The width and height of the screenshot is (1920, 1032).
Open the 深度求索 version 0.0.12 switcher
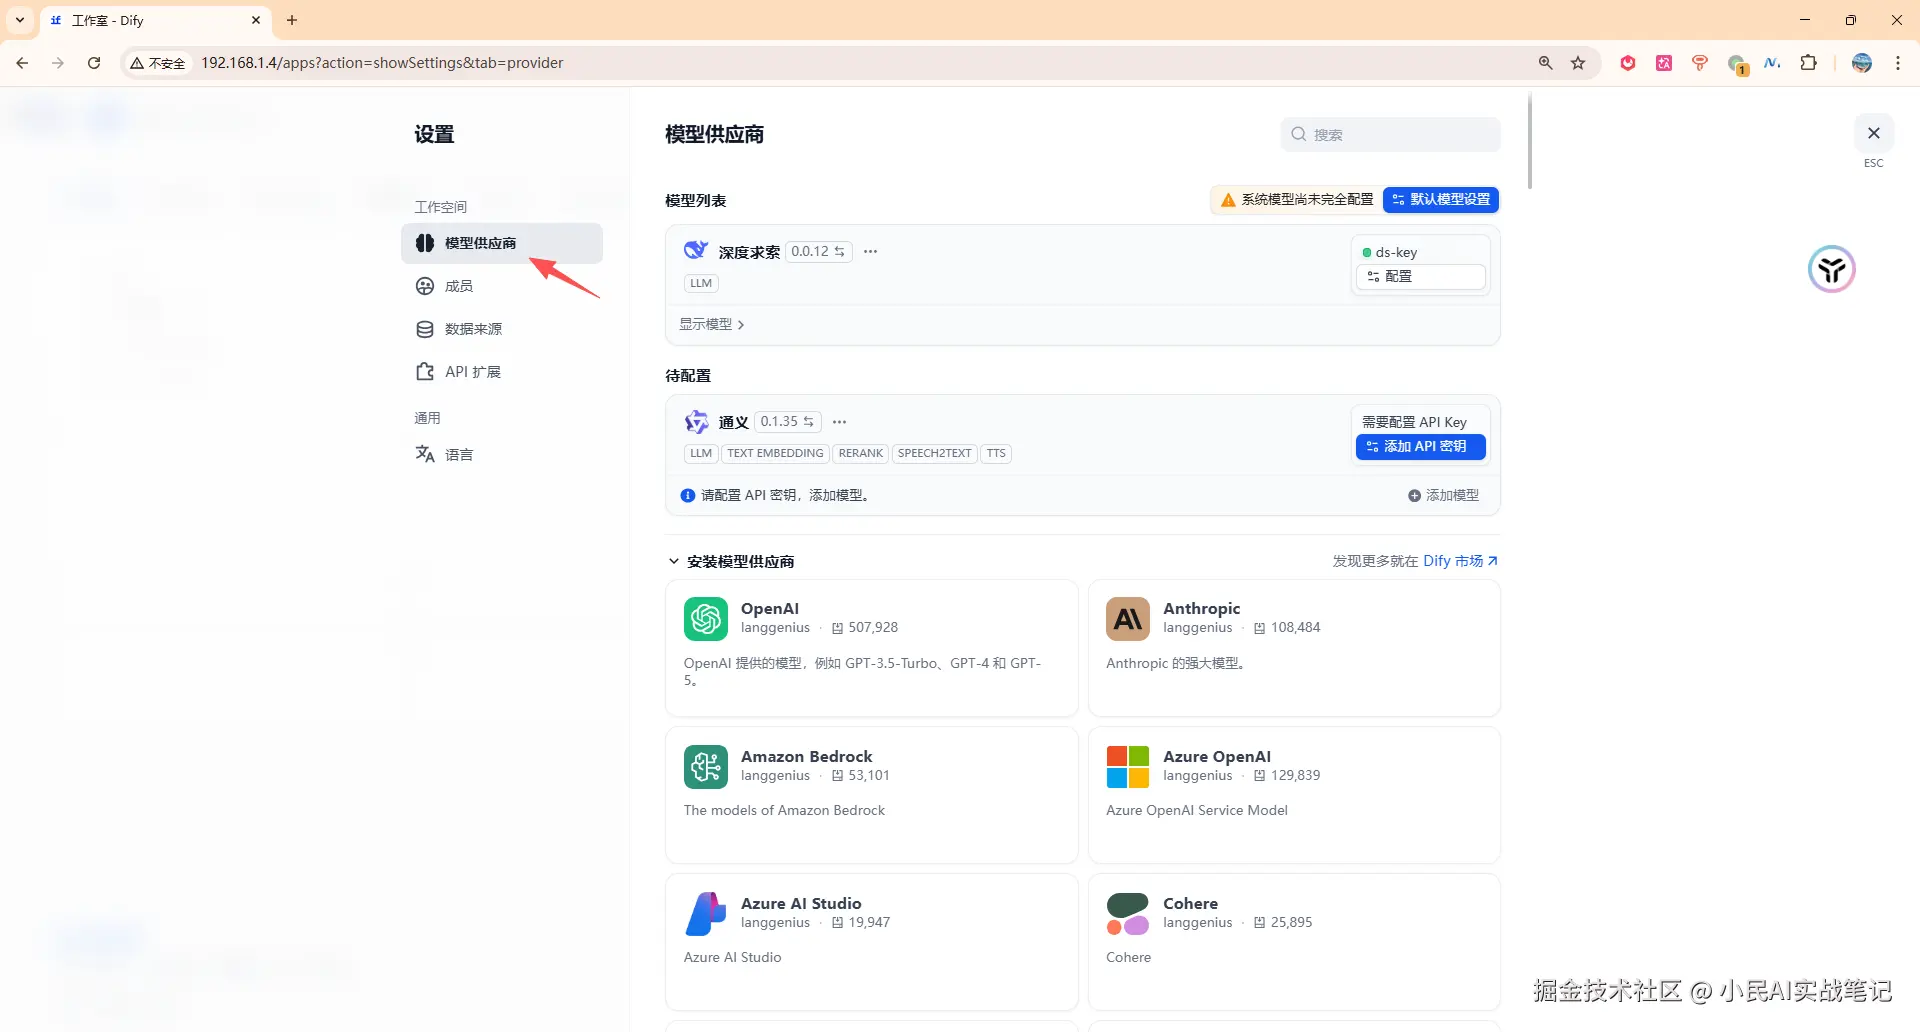point(818,252)
